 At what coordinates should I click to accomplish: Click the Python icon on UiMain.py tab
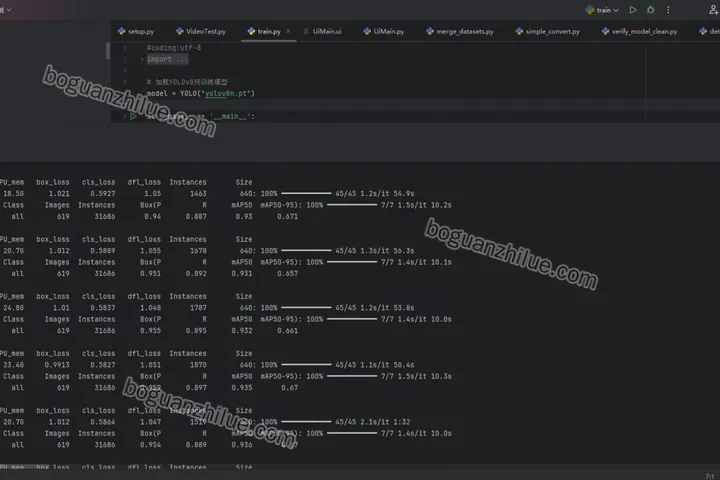point(367,31)
